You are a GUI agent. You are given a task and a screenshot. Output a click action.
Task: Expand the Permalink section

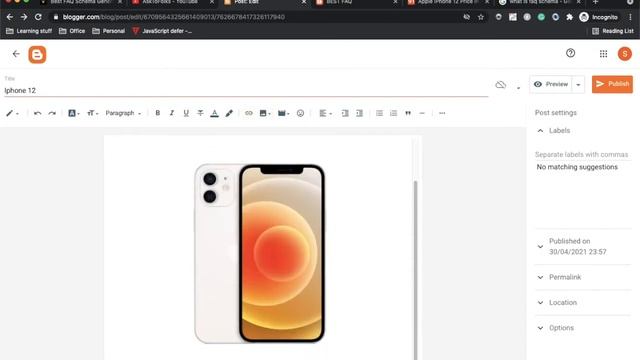pos(540,277)
